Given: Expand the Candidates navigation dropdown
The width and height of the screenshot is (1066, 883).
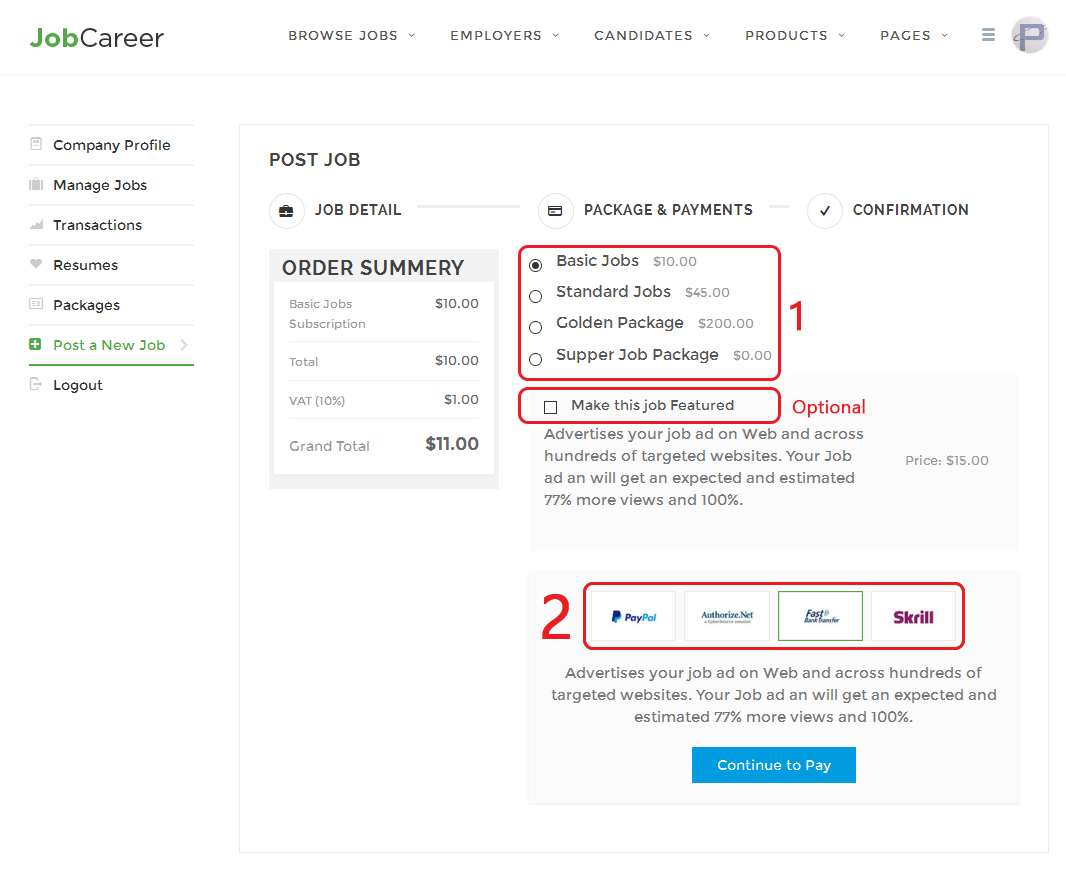Looking at the screenshot, I should [651, 36].
